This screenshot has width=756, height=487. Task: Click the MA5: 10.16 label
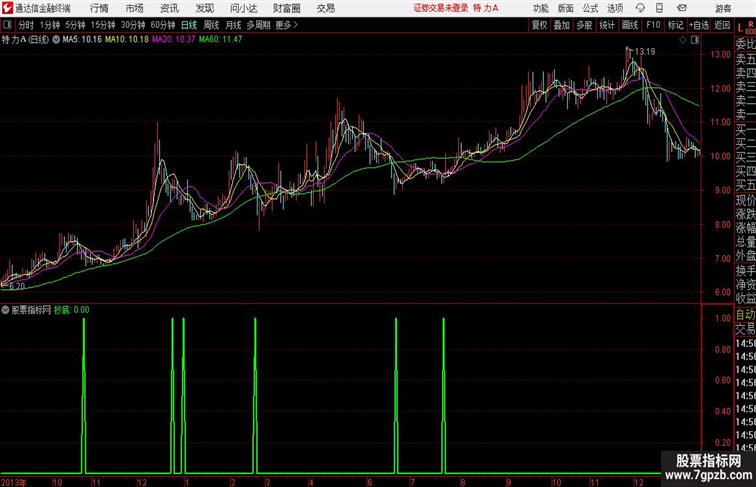(x=82, y=40)
